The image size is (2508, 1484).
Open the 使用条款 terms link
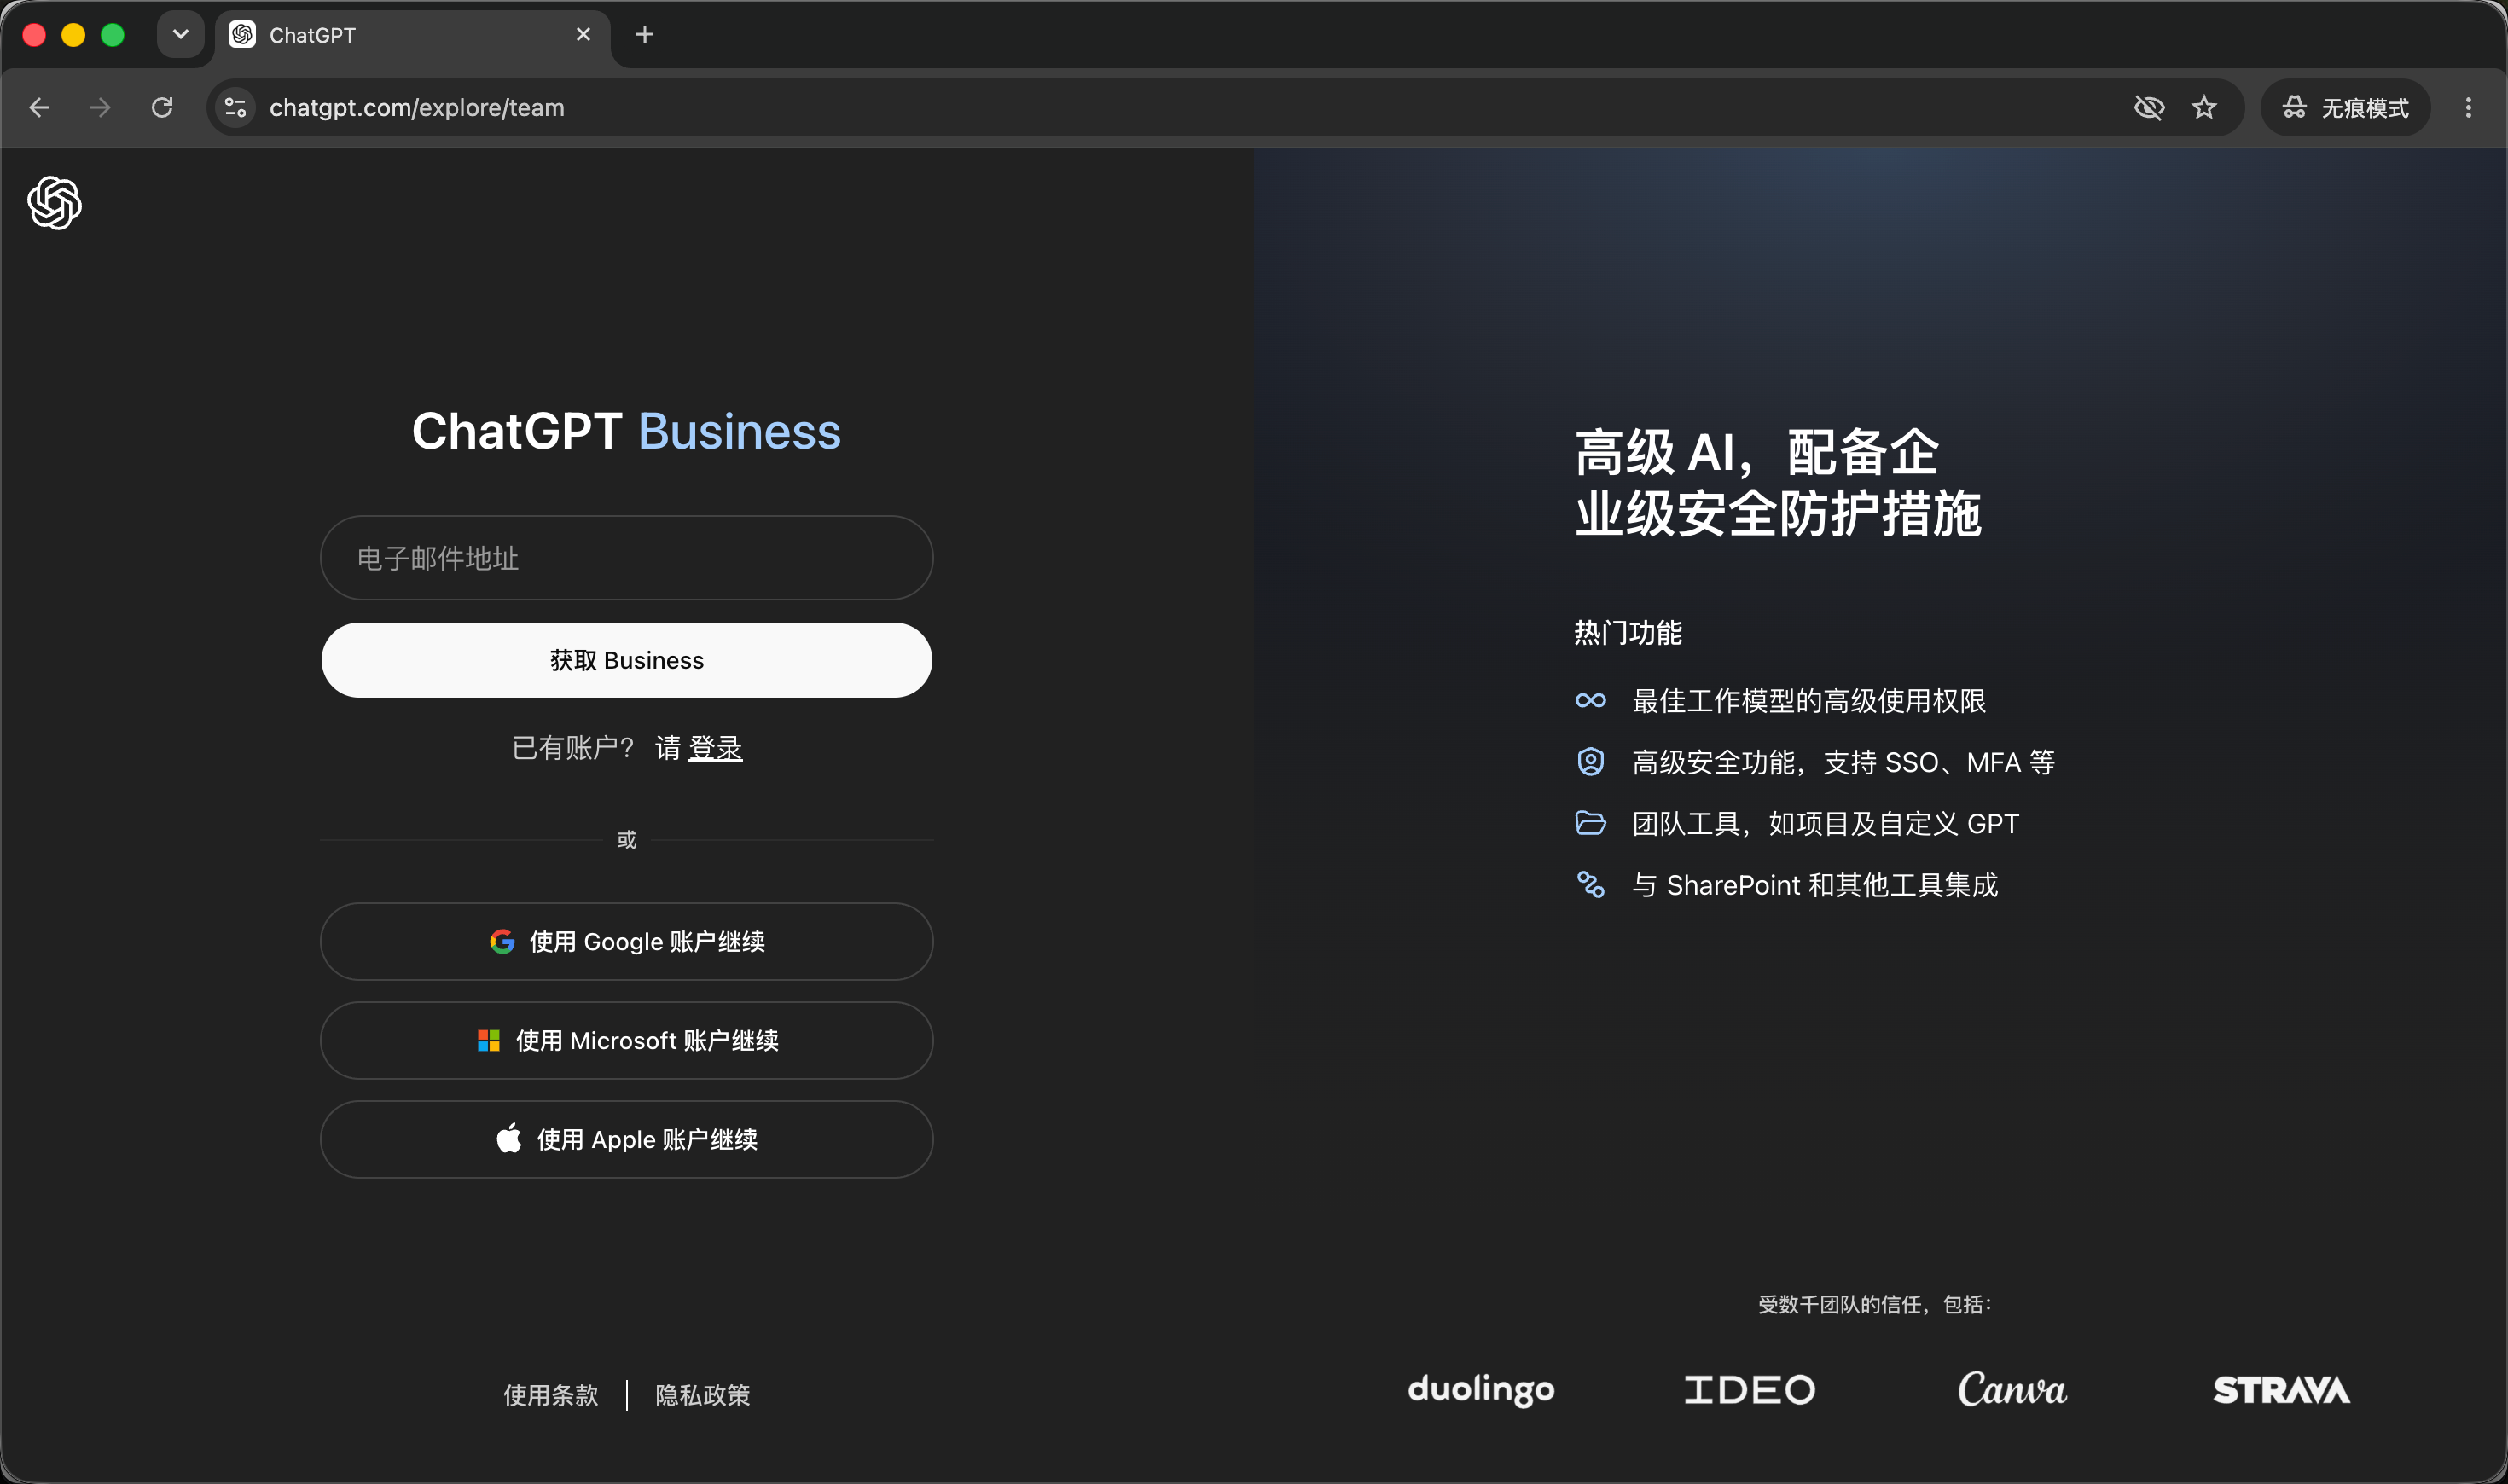551,1395
